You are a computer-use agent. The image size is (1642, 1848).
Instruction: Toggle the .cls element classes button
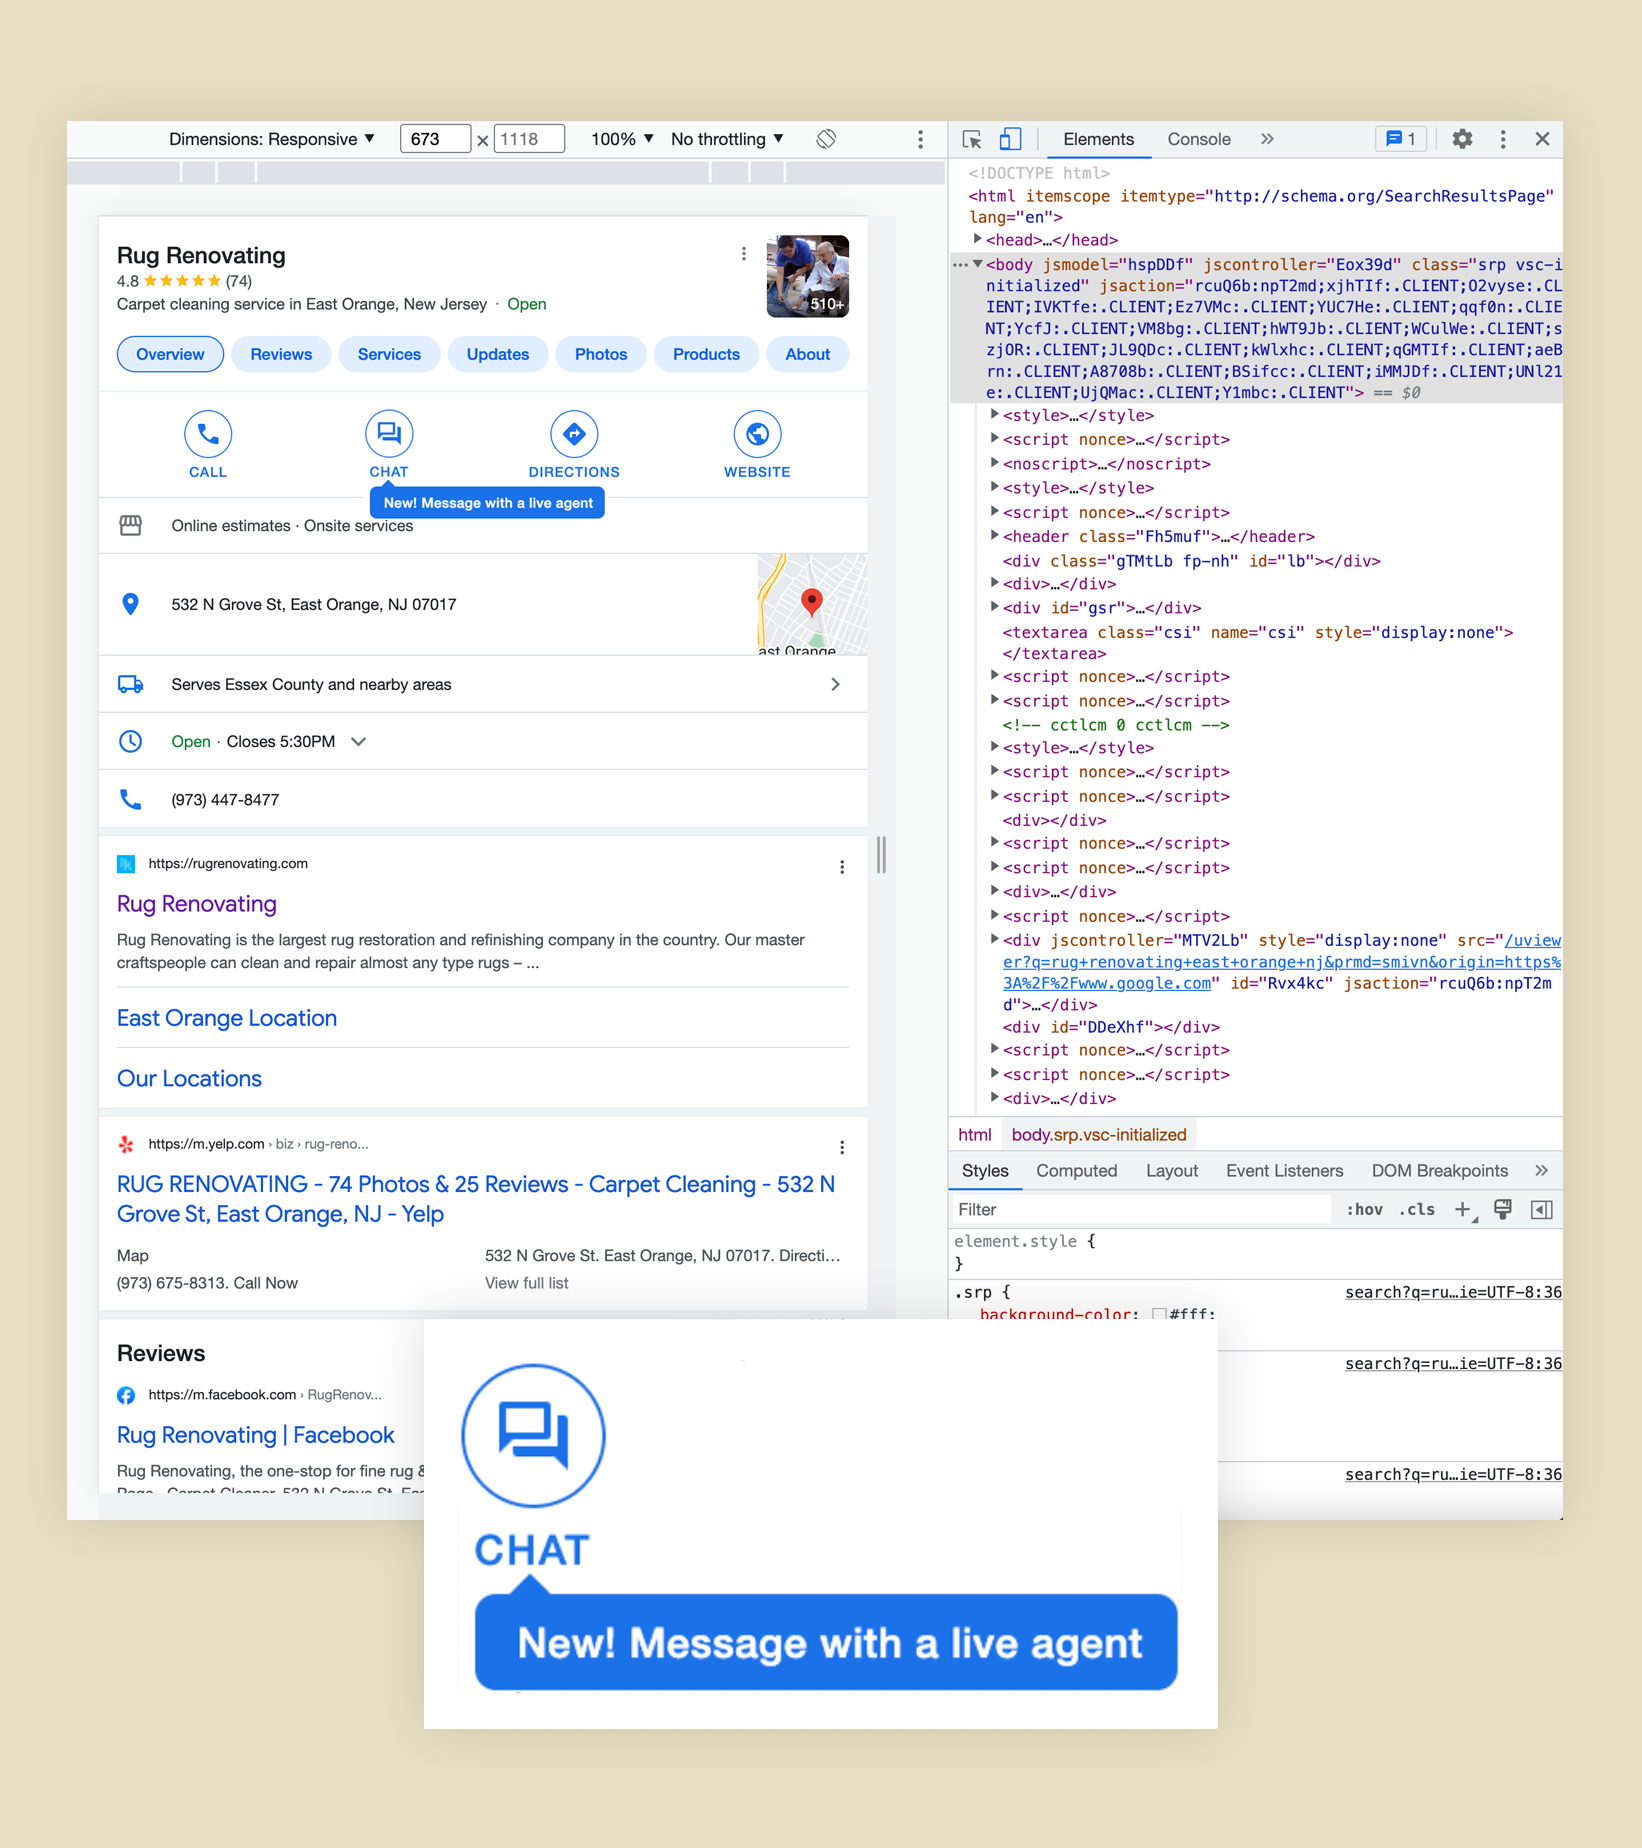1416,1210
